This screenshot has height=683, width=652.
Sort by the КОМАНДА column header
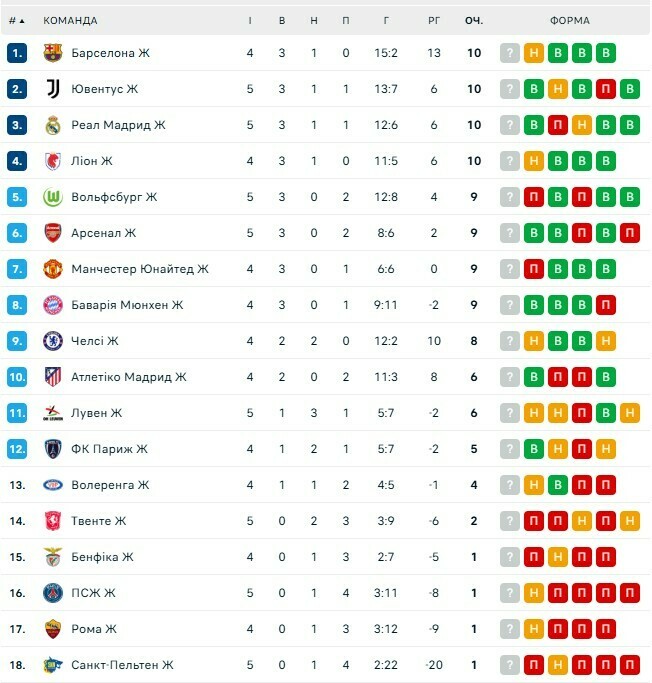point(71,20)
